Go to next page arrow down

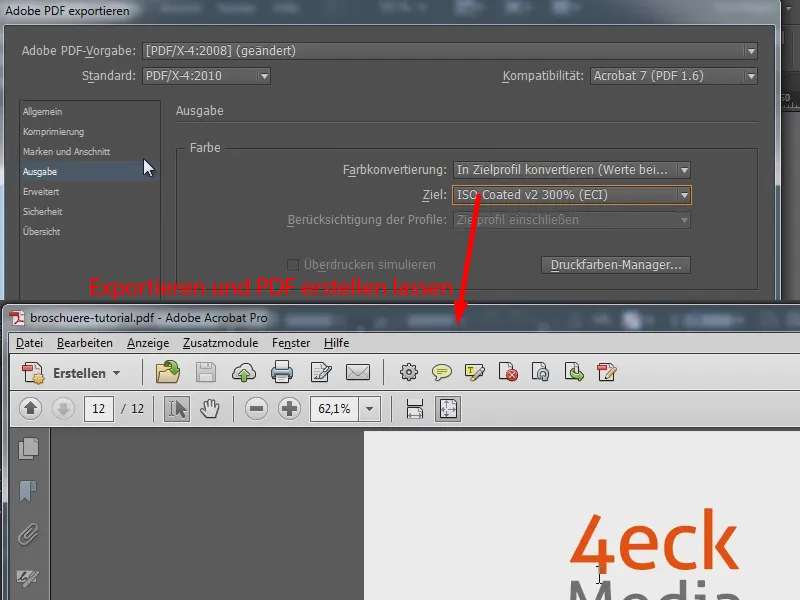tap(63, 409)
